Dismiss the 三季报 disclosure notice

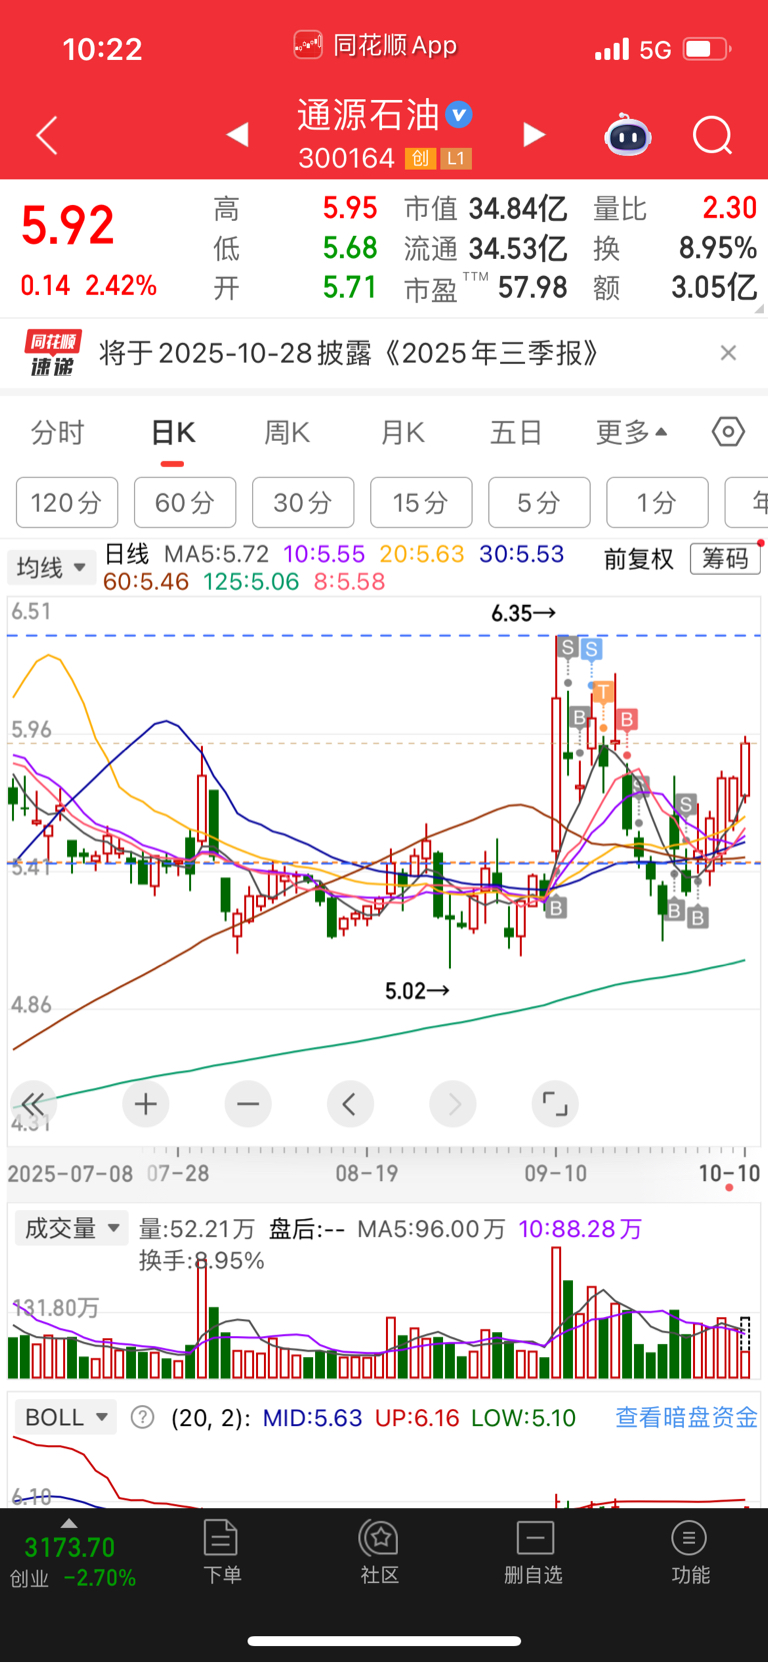728,352
